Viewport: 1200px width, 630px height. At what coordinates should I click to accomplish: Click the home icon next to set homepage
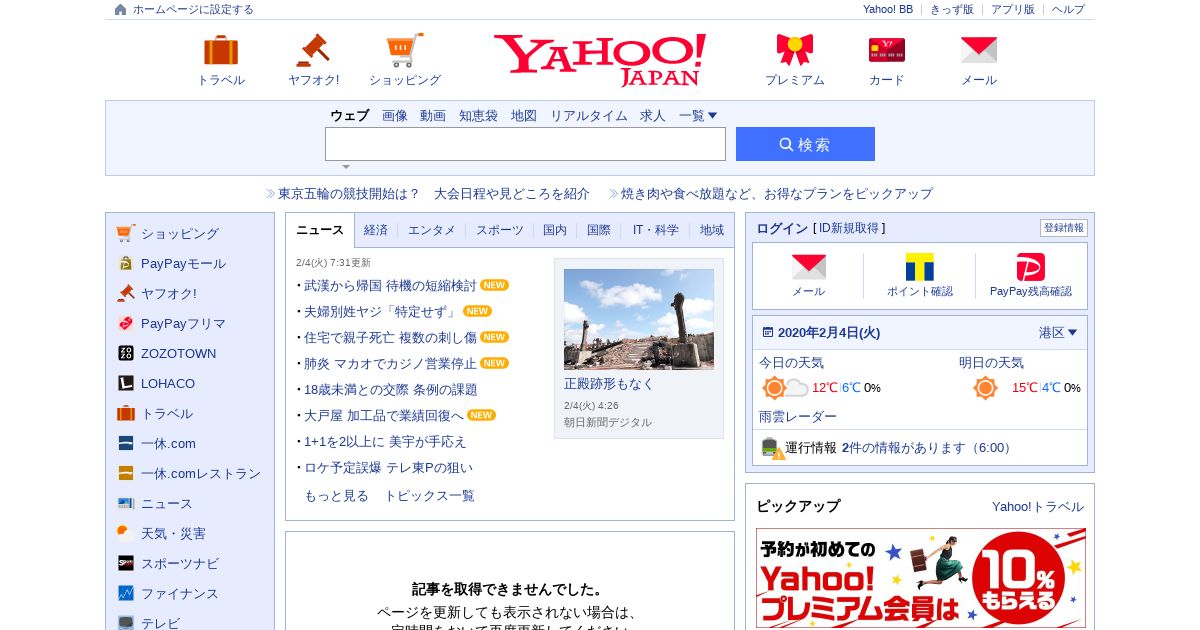click(121, 9)
